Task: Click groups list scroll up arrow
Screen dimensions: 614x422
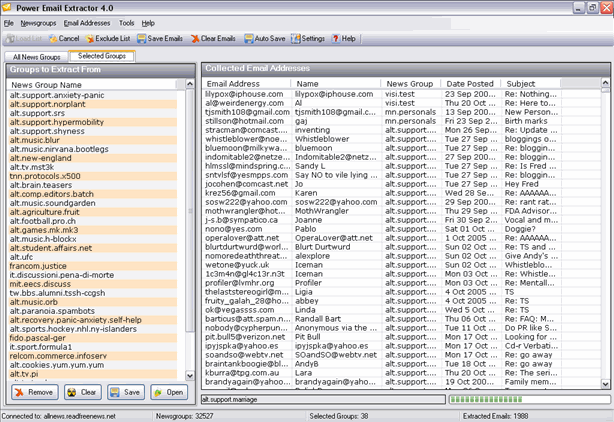Action: 190,84
